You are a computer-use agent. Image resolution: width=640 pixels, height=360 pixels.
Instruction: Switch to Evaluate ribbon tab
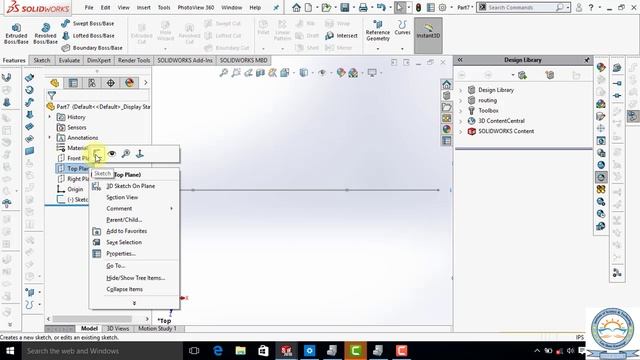click(69, 60)
